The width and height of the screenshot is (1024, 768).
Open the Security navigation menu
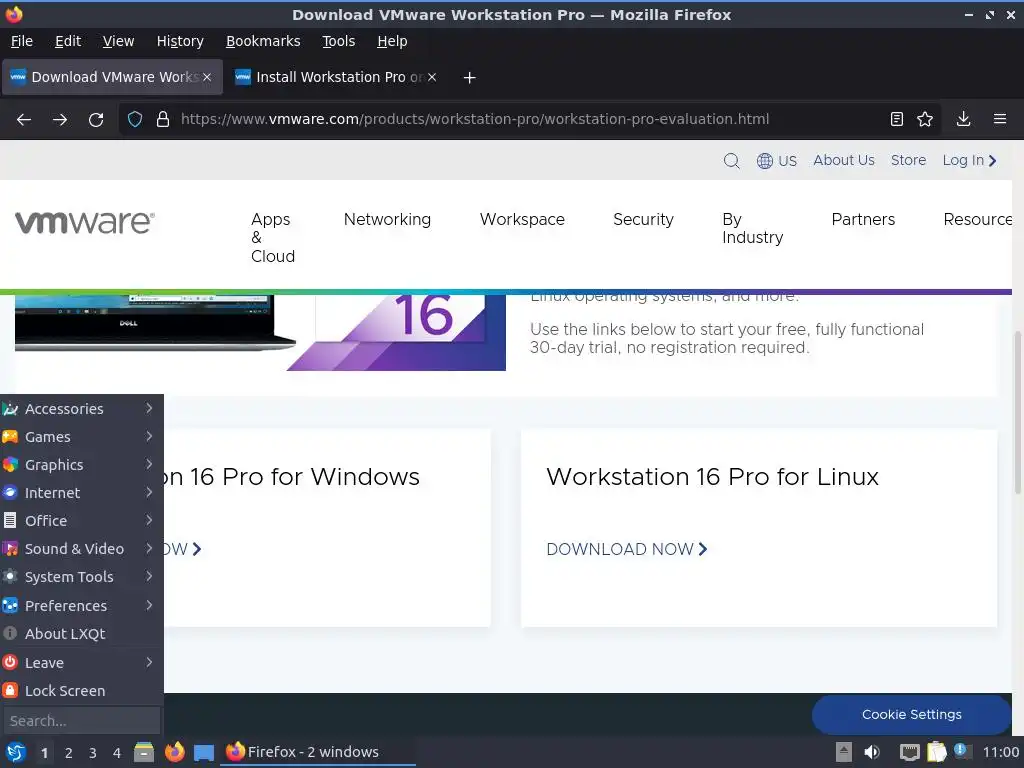click(643, 219)
